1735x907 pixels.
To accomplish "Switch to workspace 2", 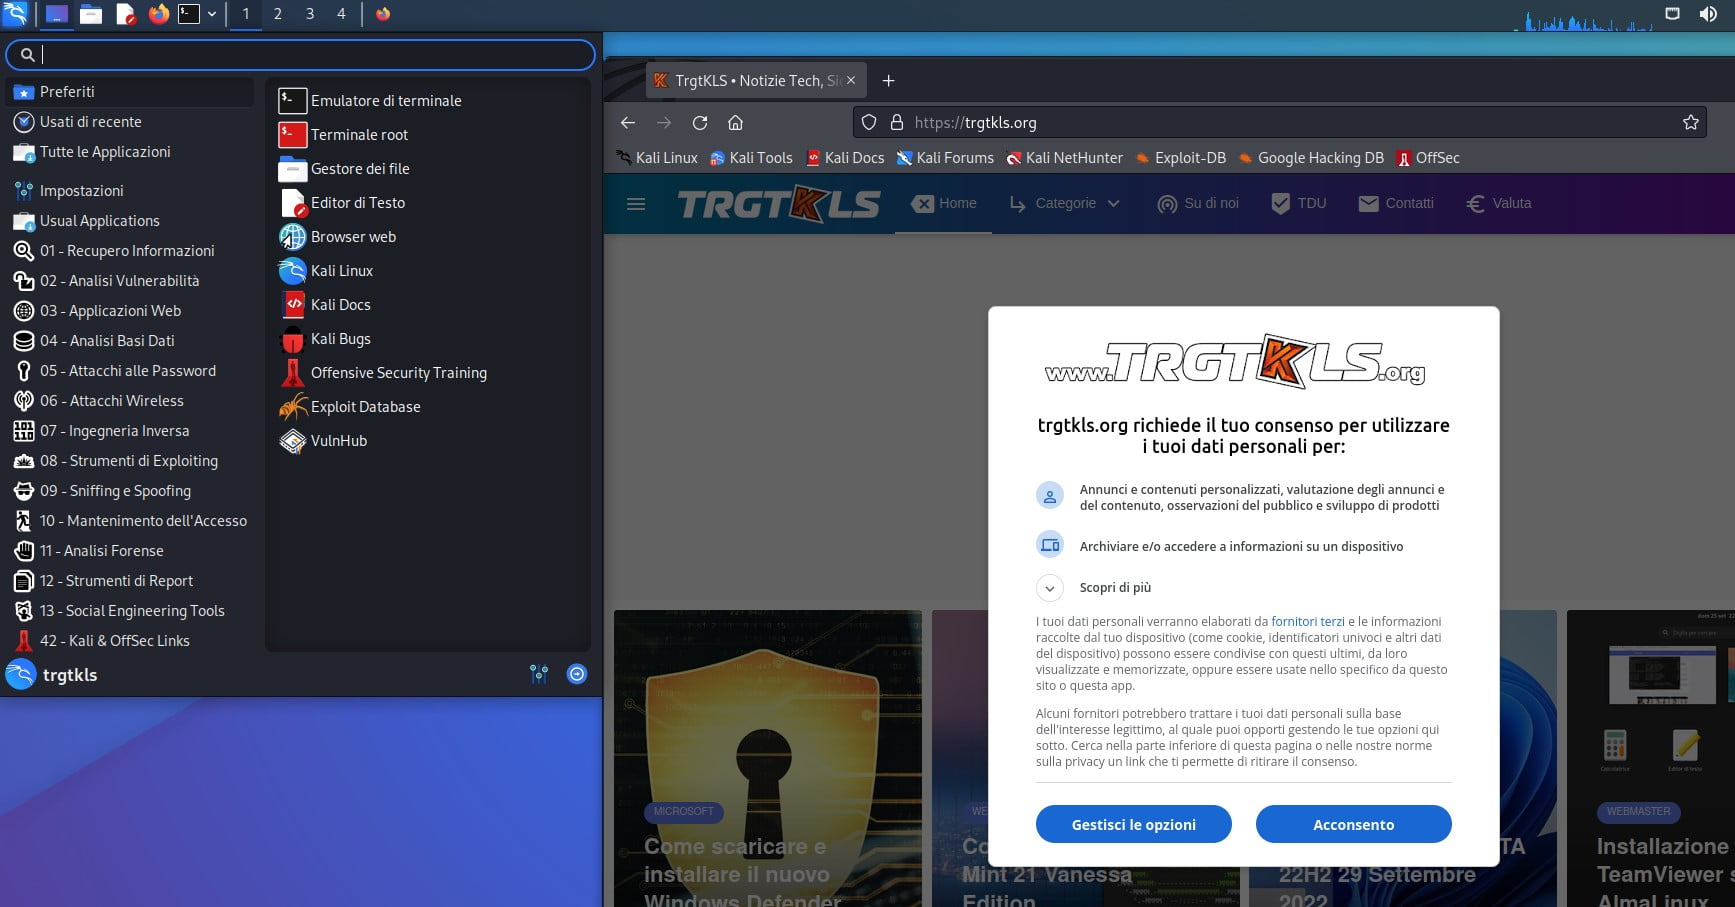I will point(277,14).
